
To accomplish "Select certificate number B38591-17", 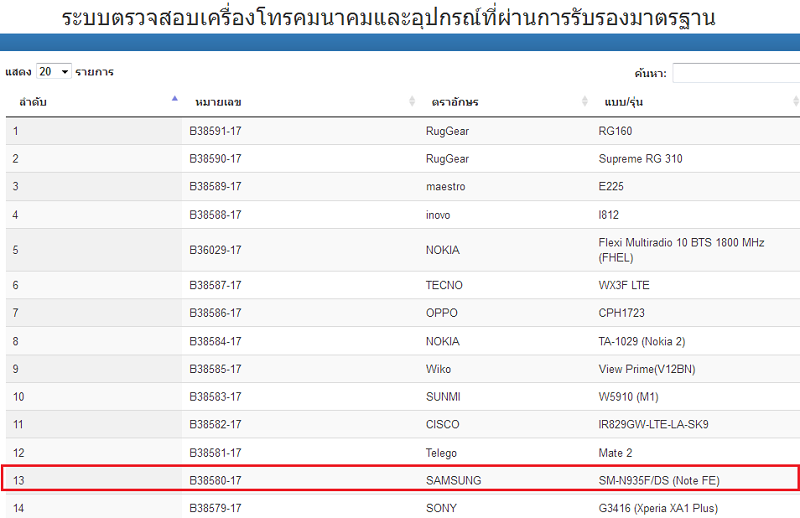I will tap(215, 131).
